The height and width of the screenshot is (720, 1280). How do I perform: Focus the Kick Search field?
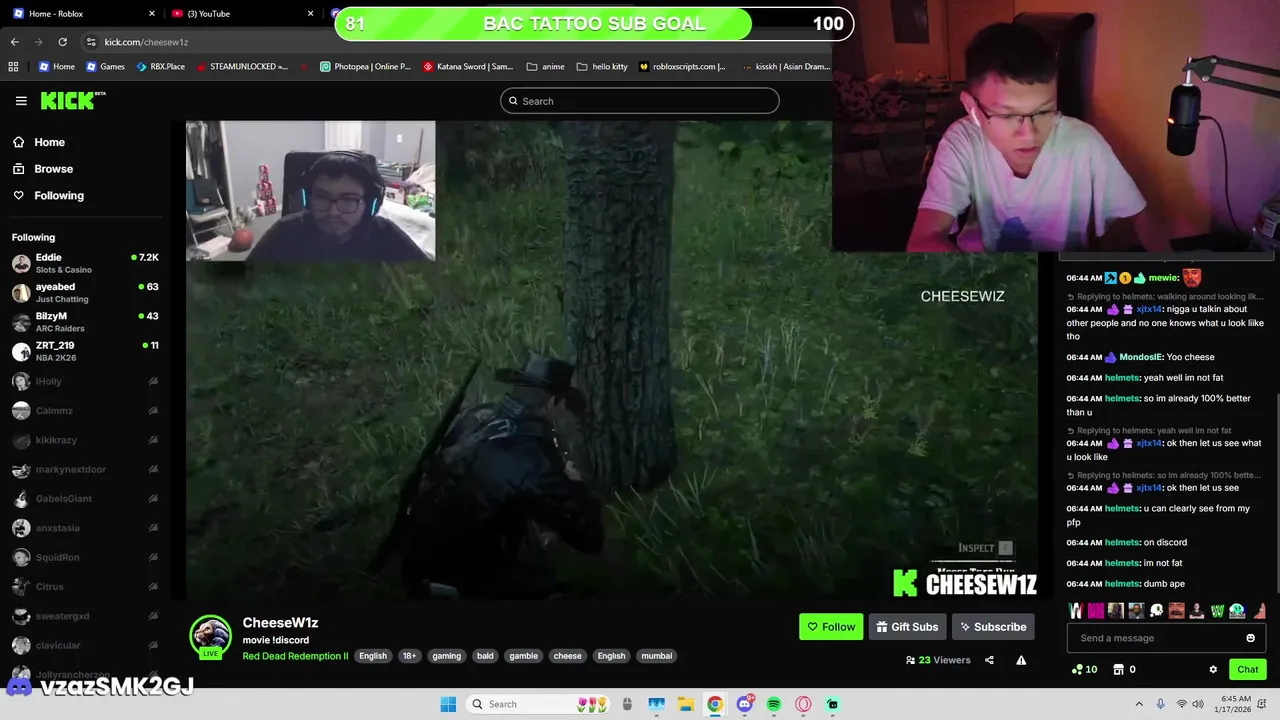coord(640,101)
